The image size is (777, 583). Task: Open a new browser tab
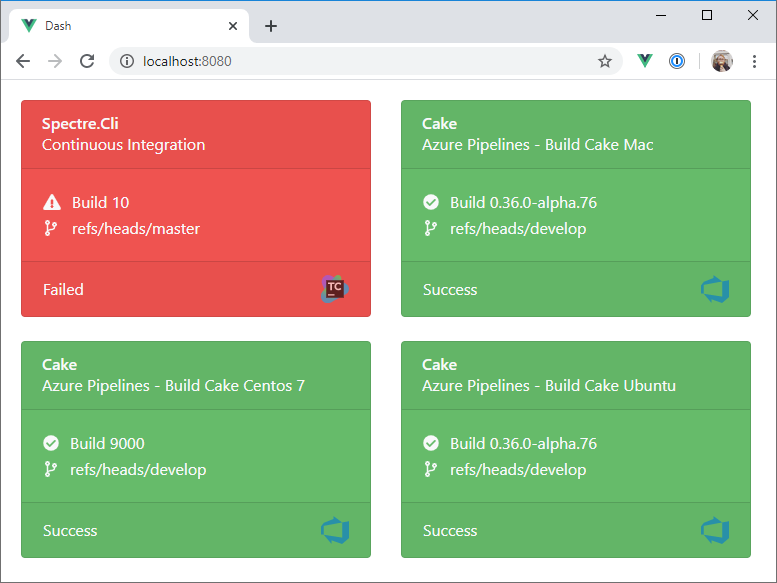coord(271,26)
